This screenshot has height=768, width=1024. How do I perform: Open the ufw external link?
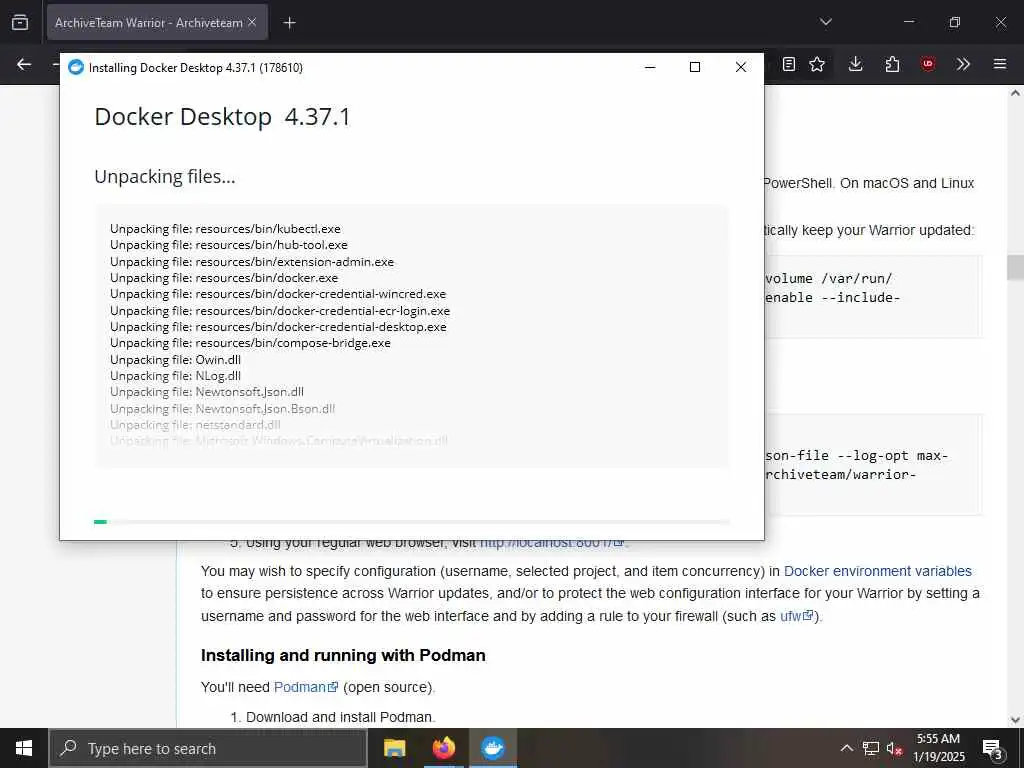pyautogui.click(x=797, y=616)
